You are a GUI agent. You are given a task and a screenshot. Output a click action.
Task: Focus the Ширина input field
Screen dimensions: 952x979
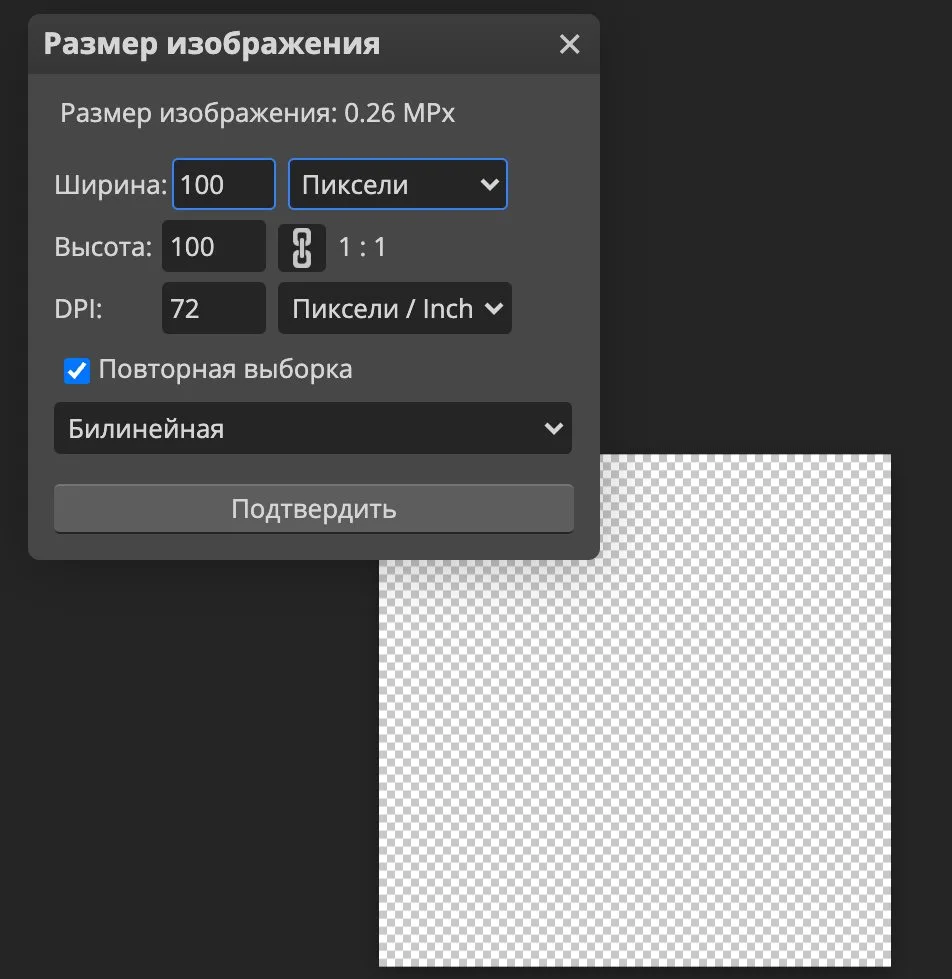click(223, 184)
